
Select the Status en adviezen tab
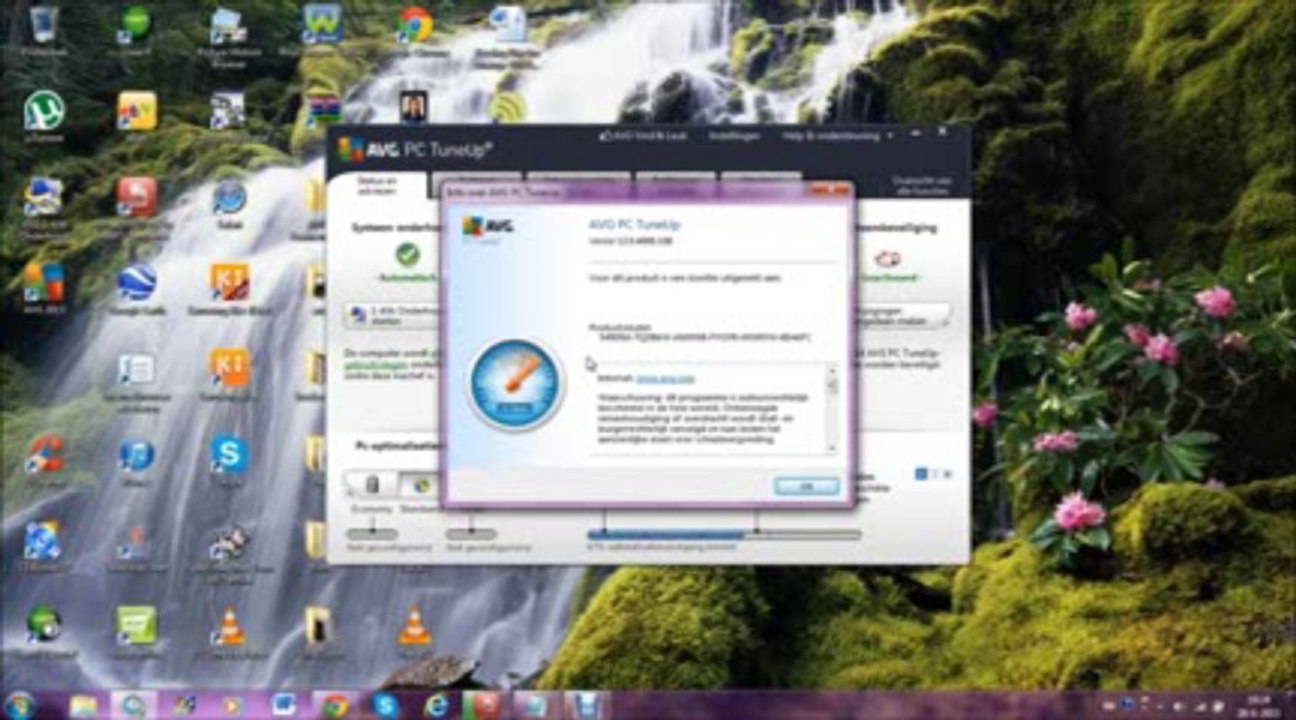[x=378, y=185]
